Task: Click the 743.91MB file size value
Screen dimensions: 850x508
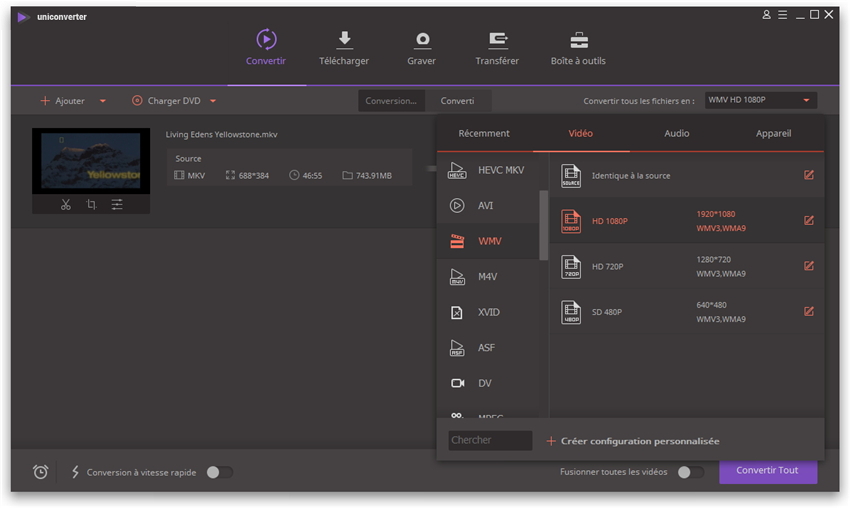Action: pyautogui.click(x=374, y=176)
